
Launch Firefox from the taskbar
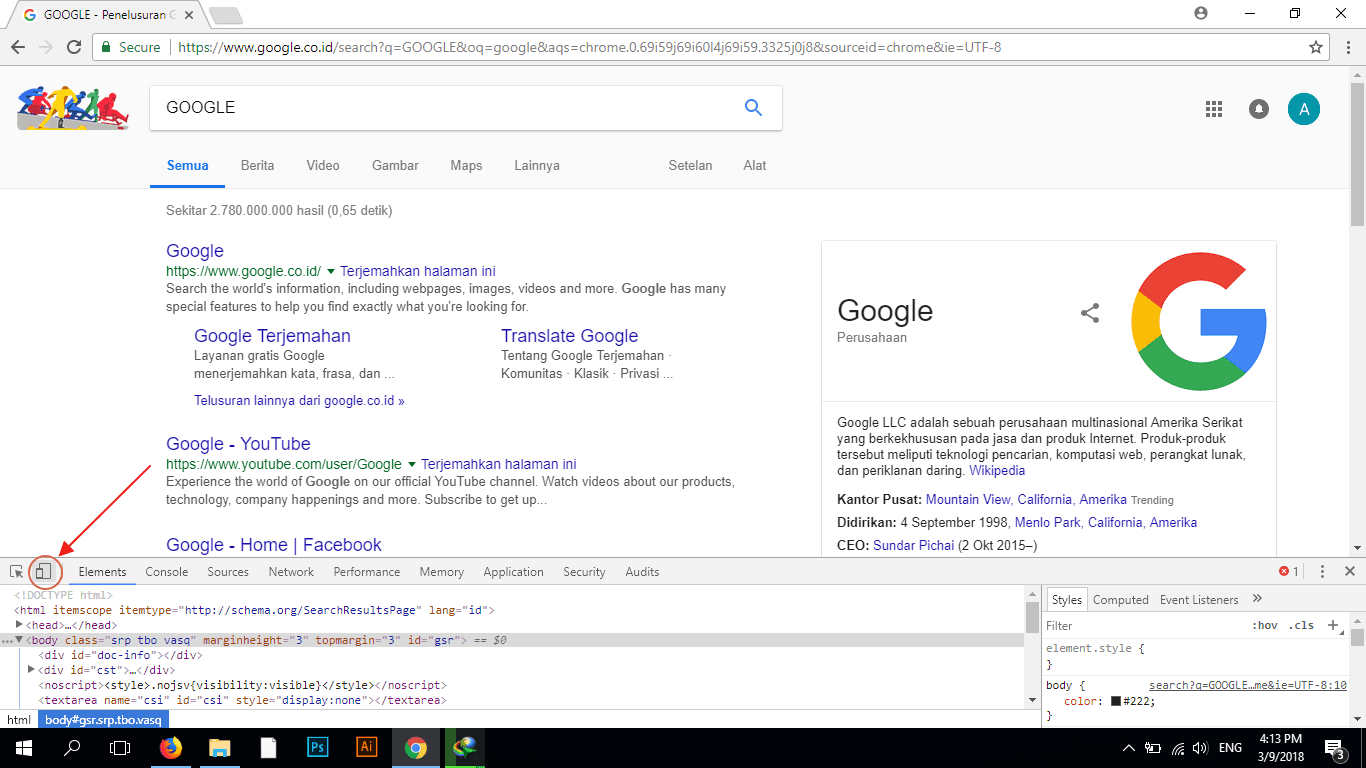click(171, 747)
